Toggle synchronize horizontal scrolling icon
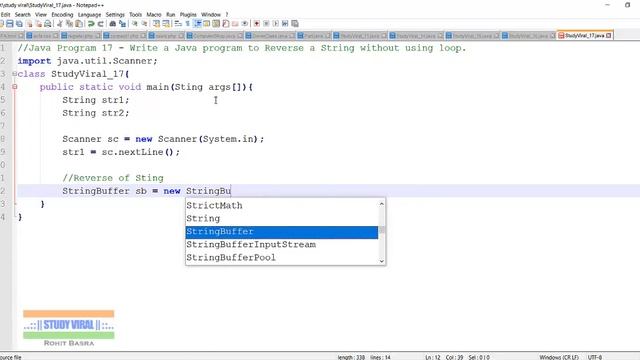Image resolution: width=640 pixels, height=360 pixels. pyautogui.click(x=166, y=24)
